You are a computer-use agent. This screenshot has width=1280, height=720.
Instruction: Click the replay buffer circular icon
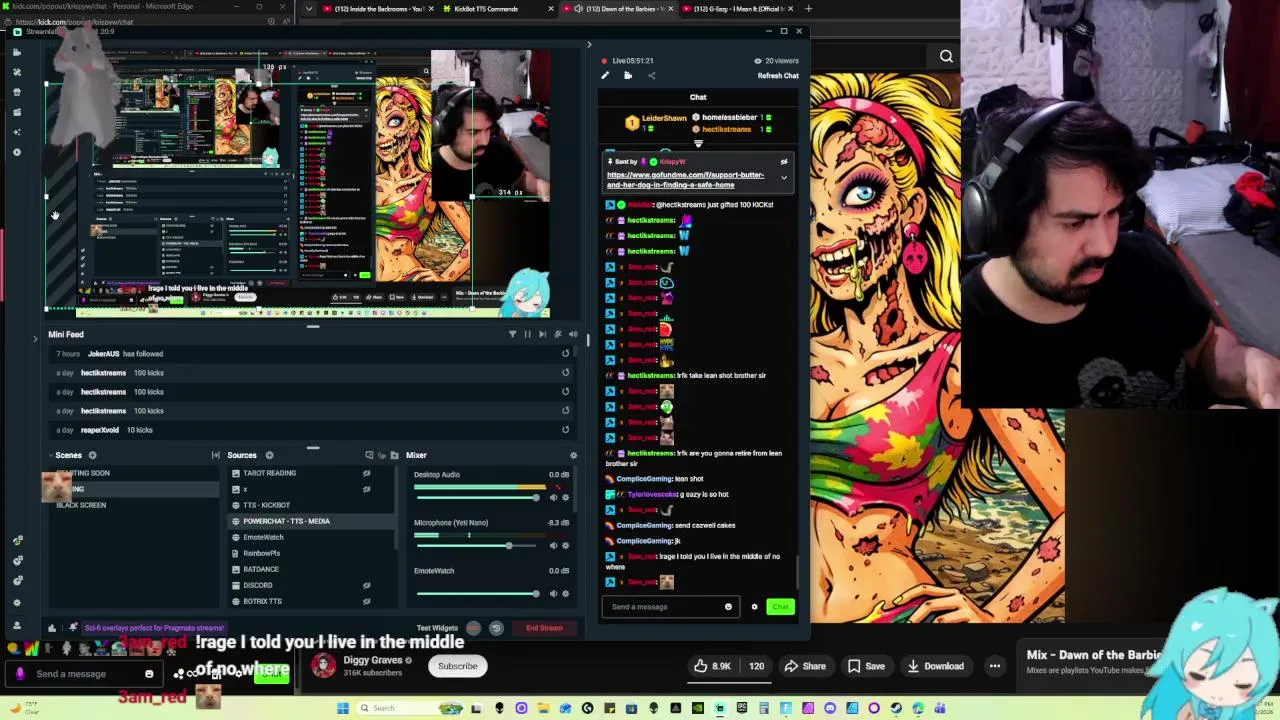pyautogui.click(x=496, y=628)
